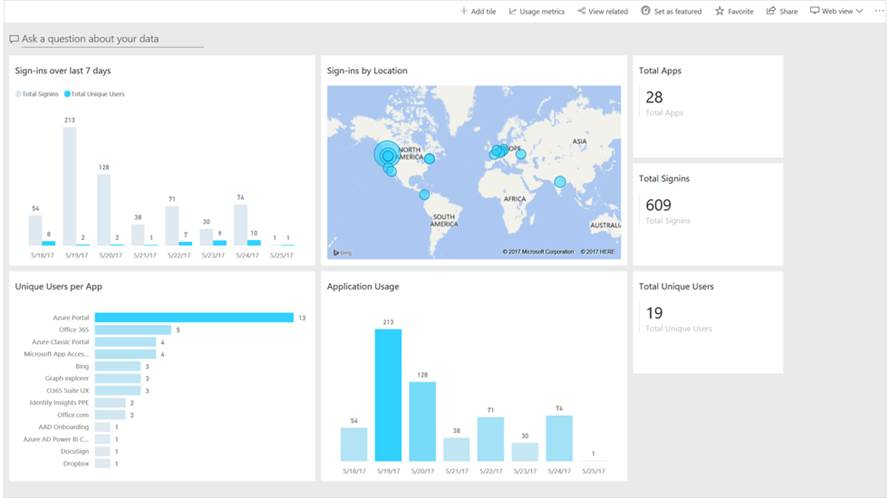Open the more options ellipsis

pyautogui.click(x=879, y=11)
